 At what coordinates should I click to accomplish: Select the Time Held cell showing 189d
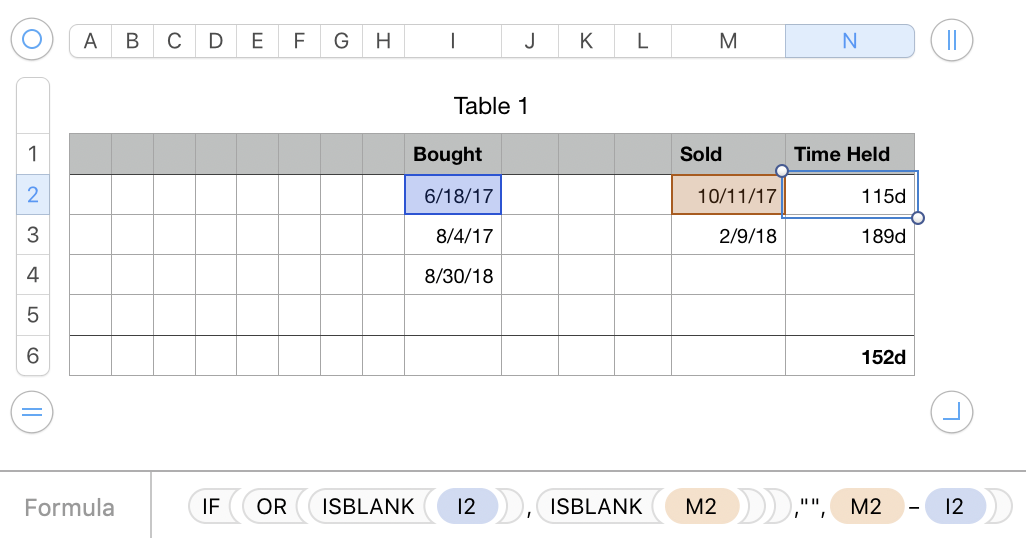click(849, 235)
